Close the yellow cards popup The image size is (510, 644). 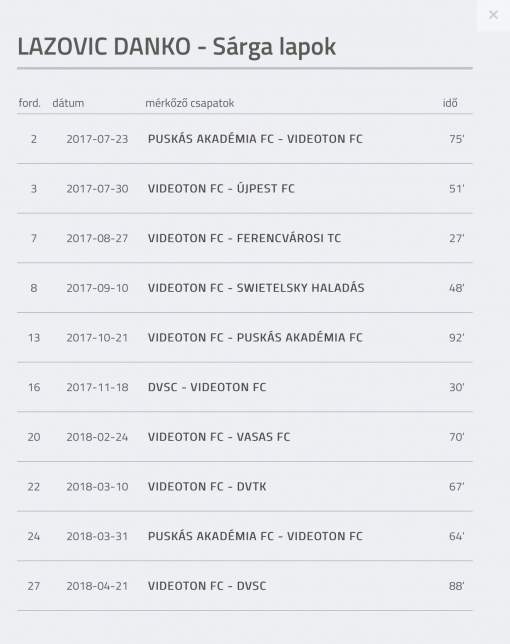[493, 15]
